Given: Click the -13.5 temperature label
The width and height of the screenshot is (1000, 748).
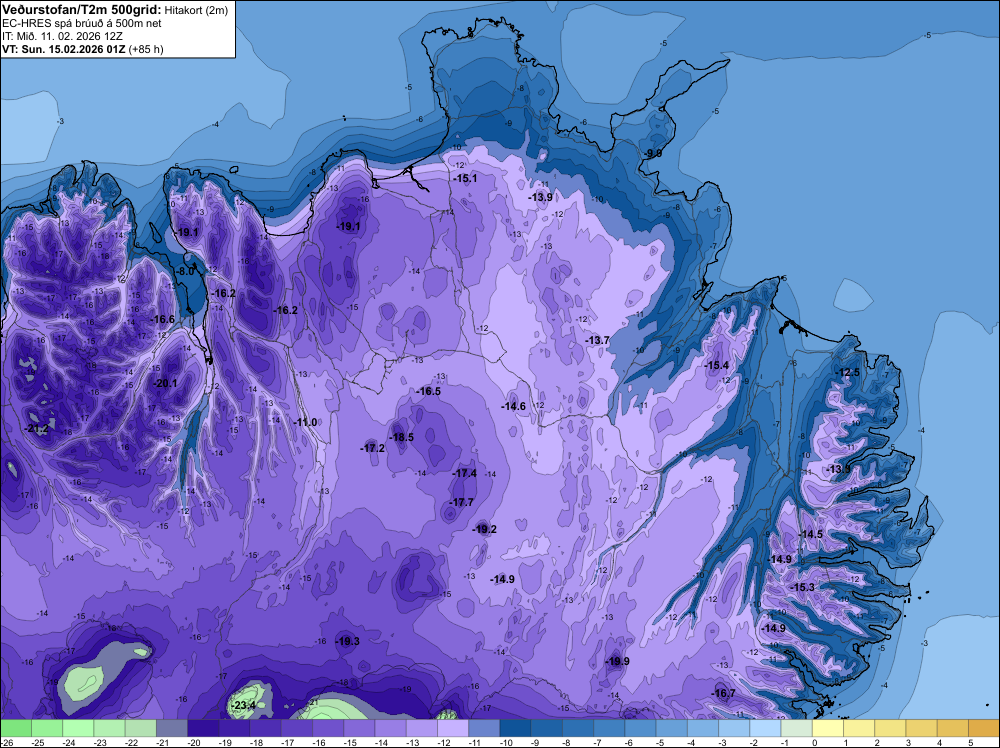Looking at the screenshot, I should pos(838,469).
